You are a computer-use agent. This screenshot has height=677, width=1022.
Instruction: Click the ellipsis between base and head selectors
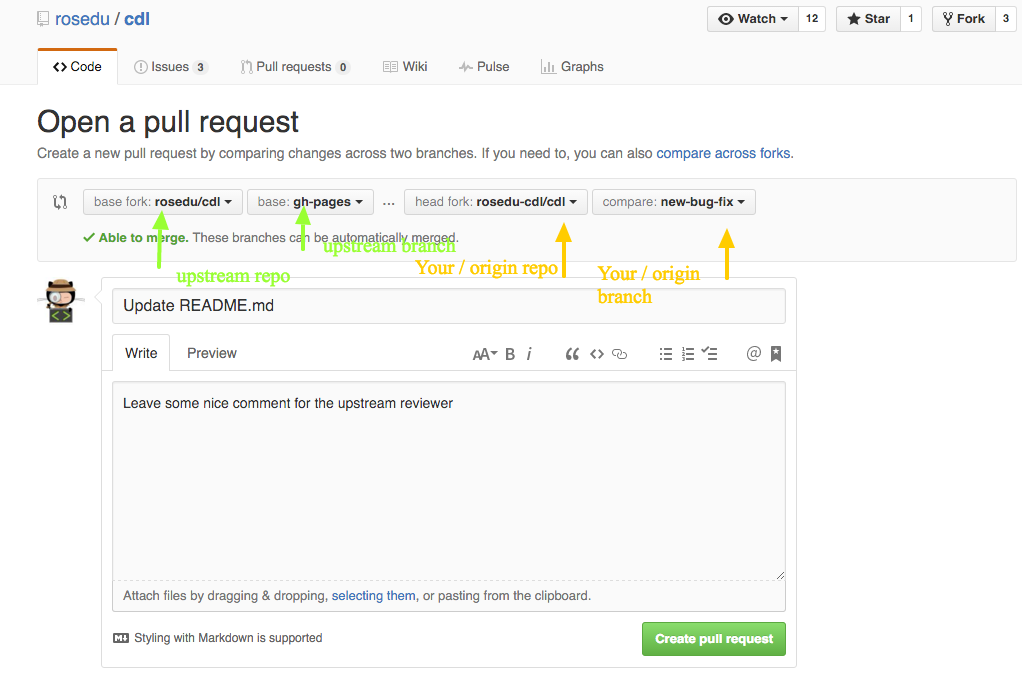[388, 203]
